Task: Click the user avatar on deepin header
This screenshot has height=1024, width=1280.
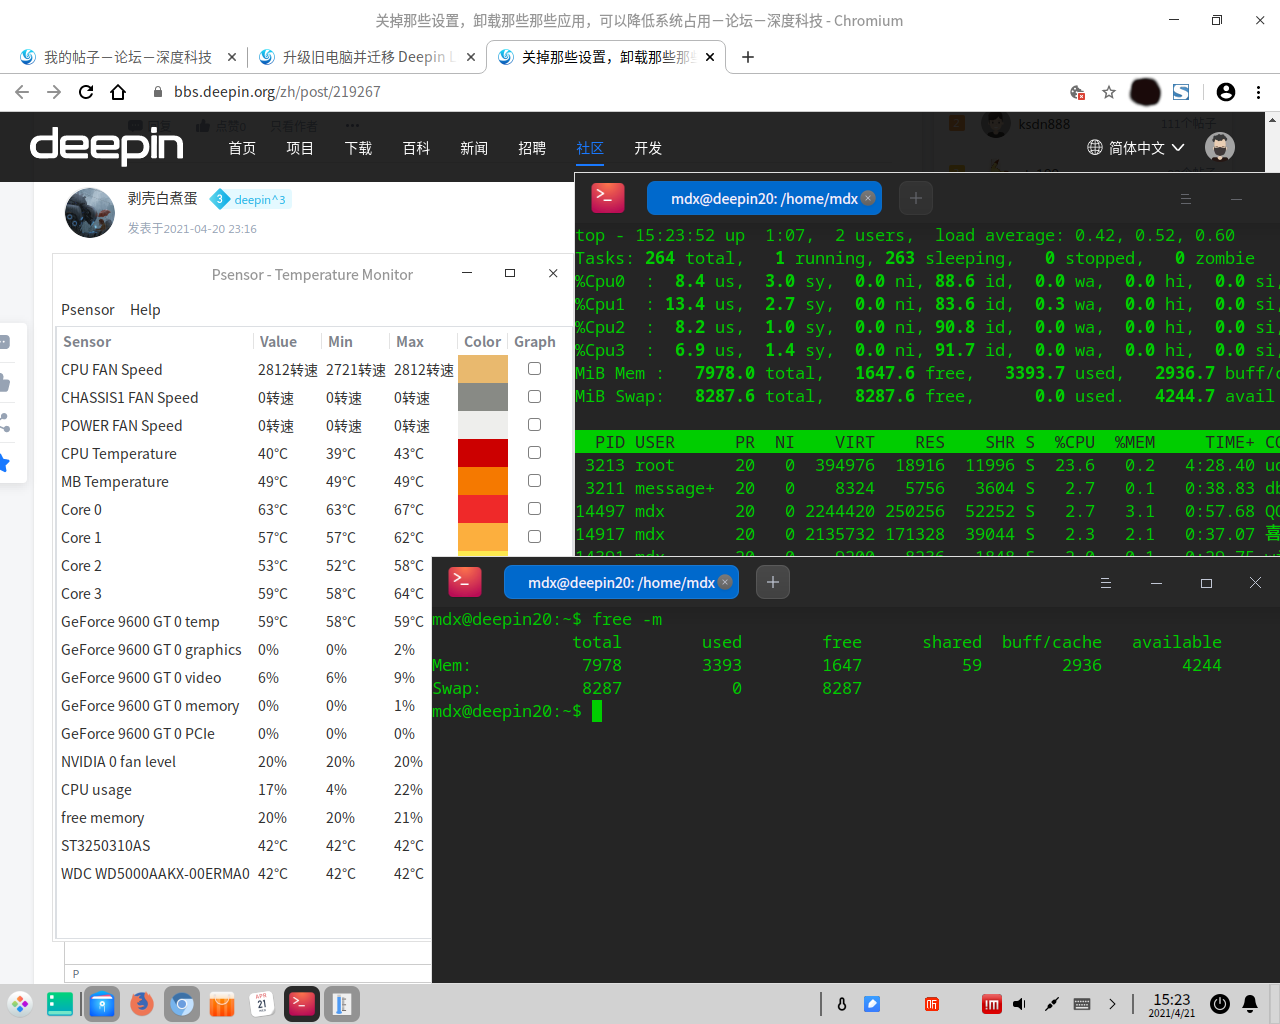Action: (x=1220, y=147)
